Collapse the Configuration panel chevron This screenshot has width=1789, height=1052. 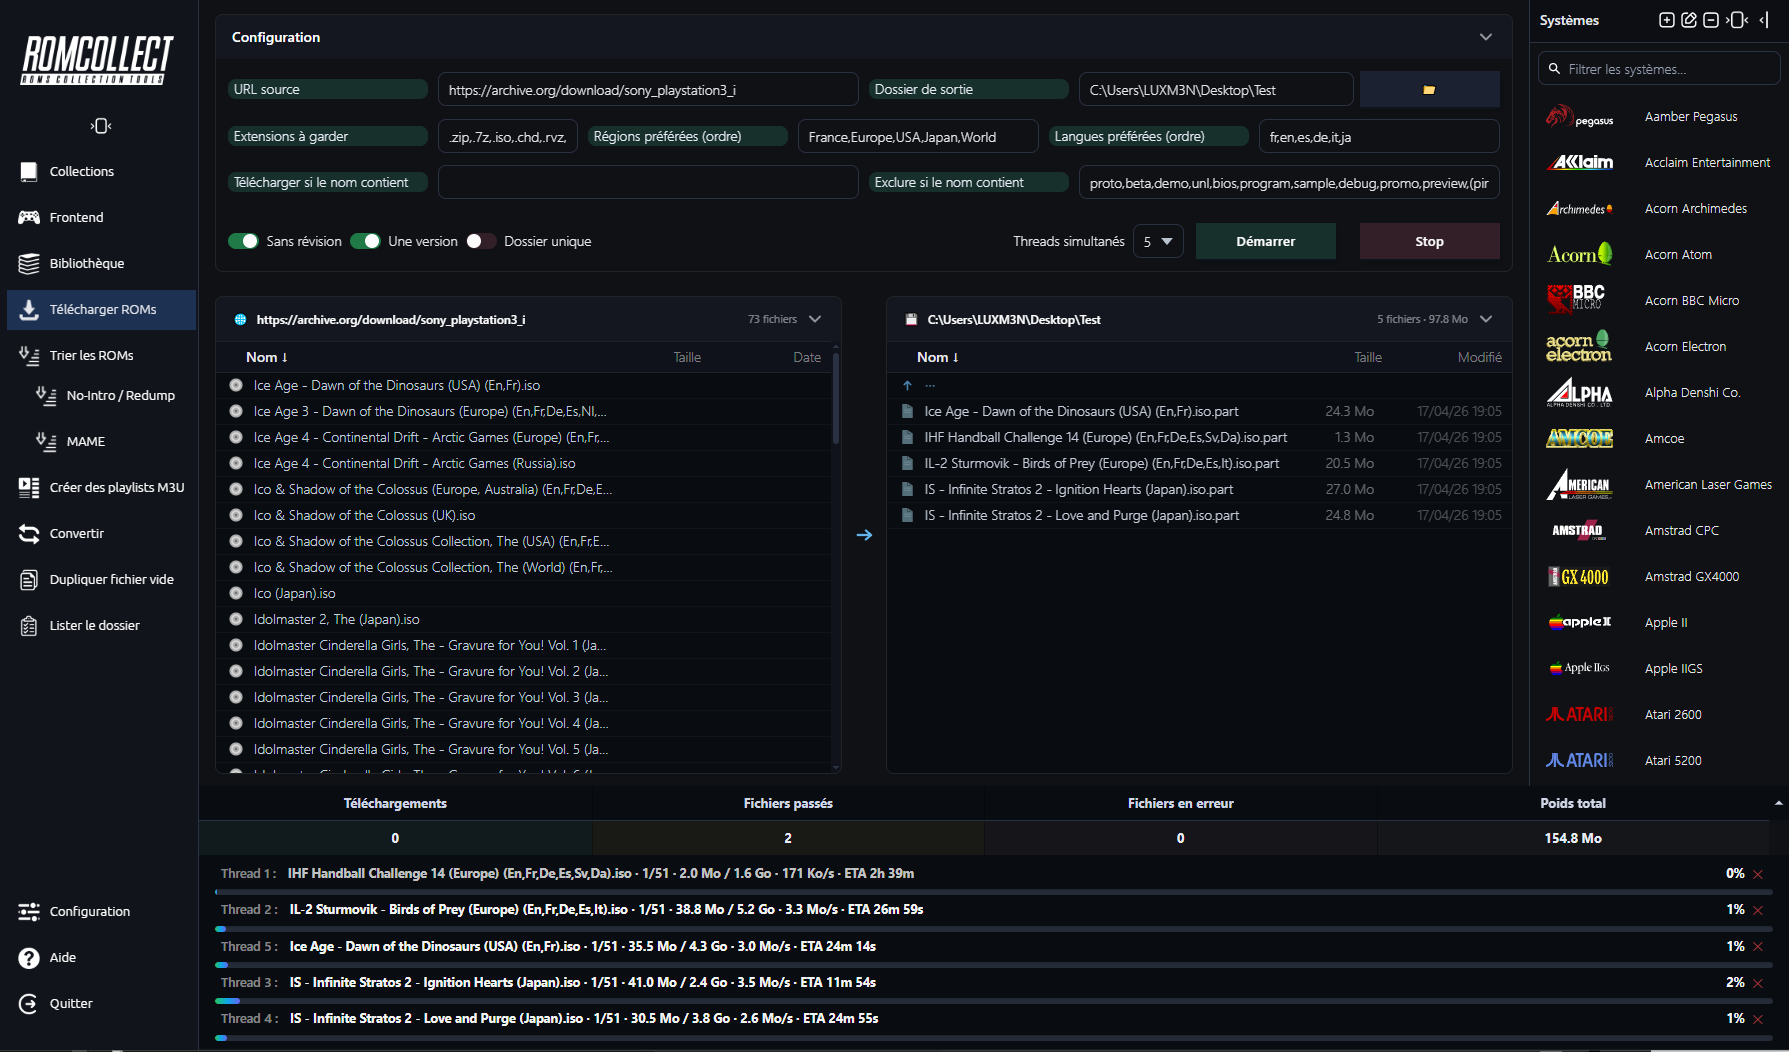coord(1485,37)
